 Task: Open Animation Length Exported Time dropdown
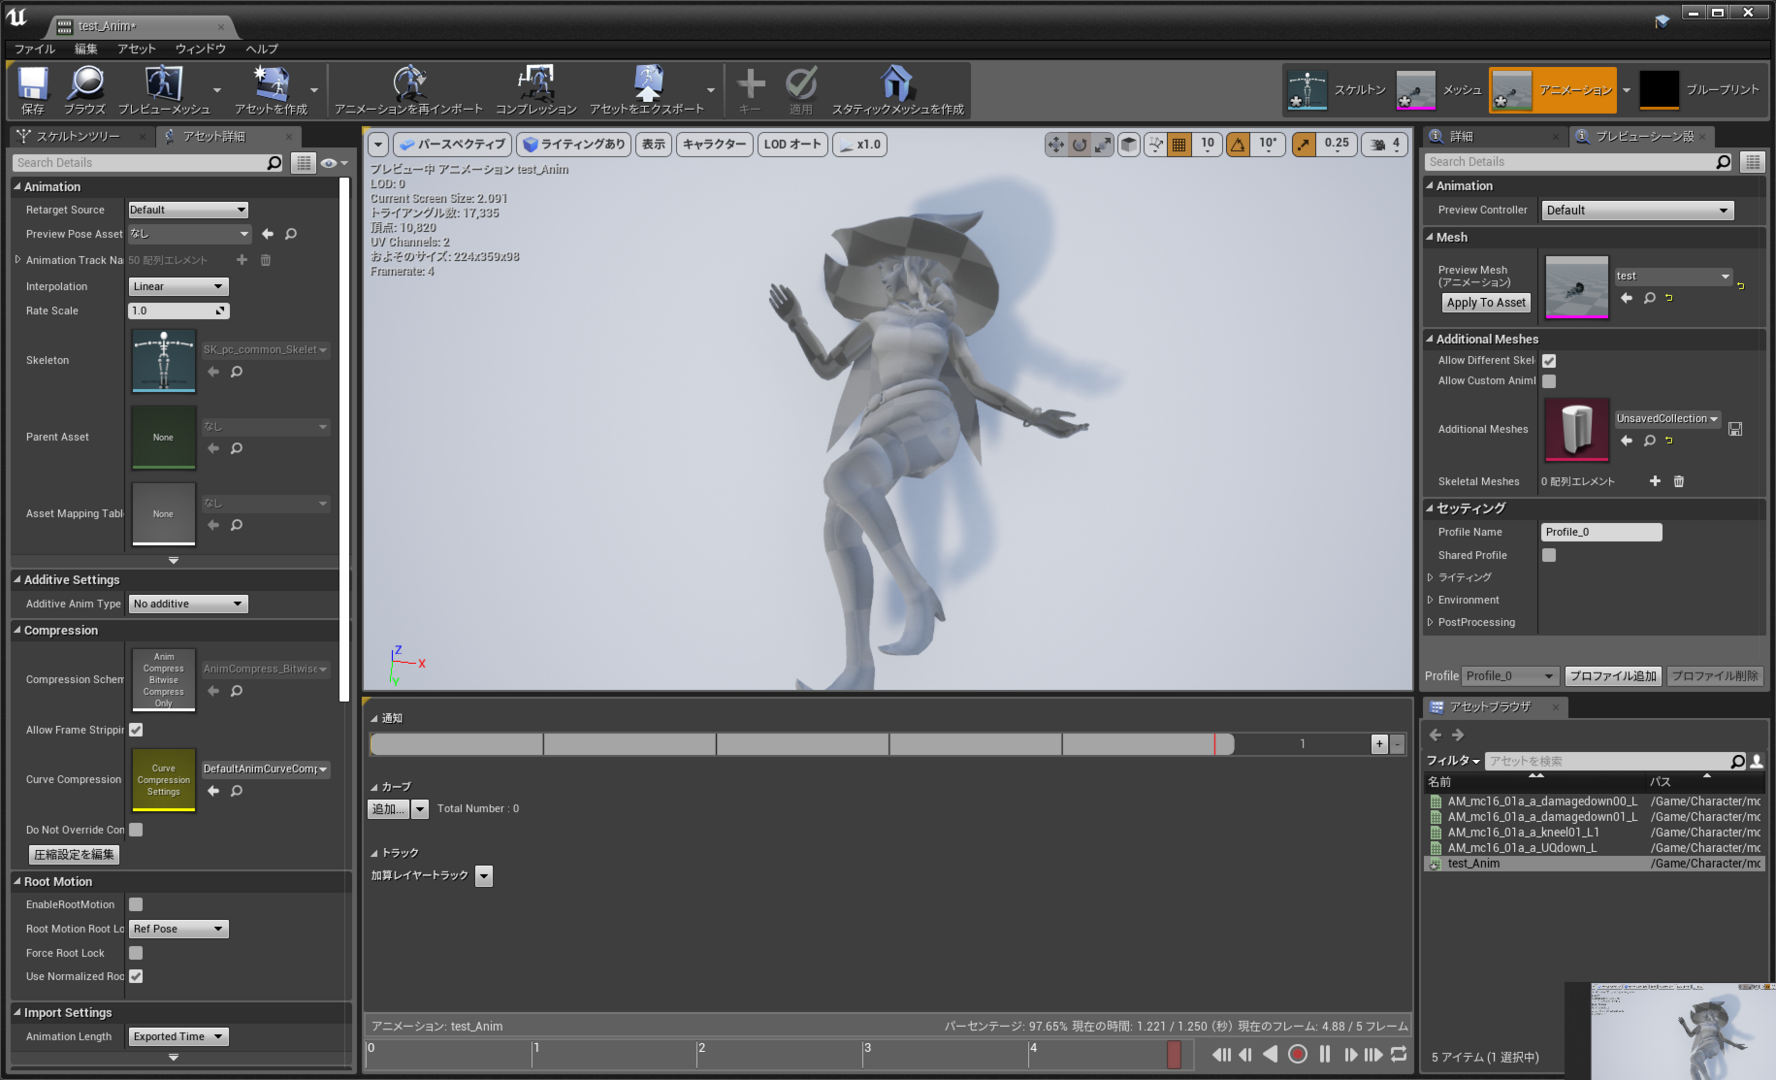click(179, 1037)
